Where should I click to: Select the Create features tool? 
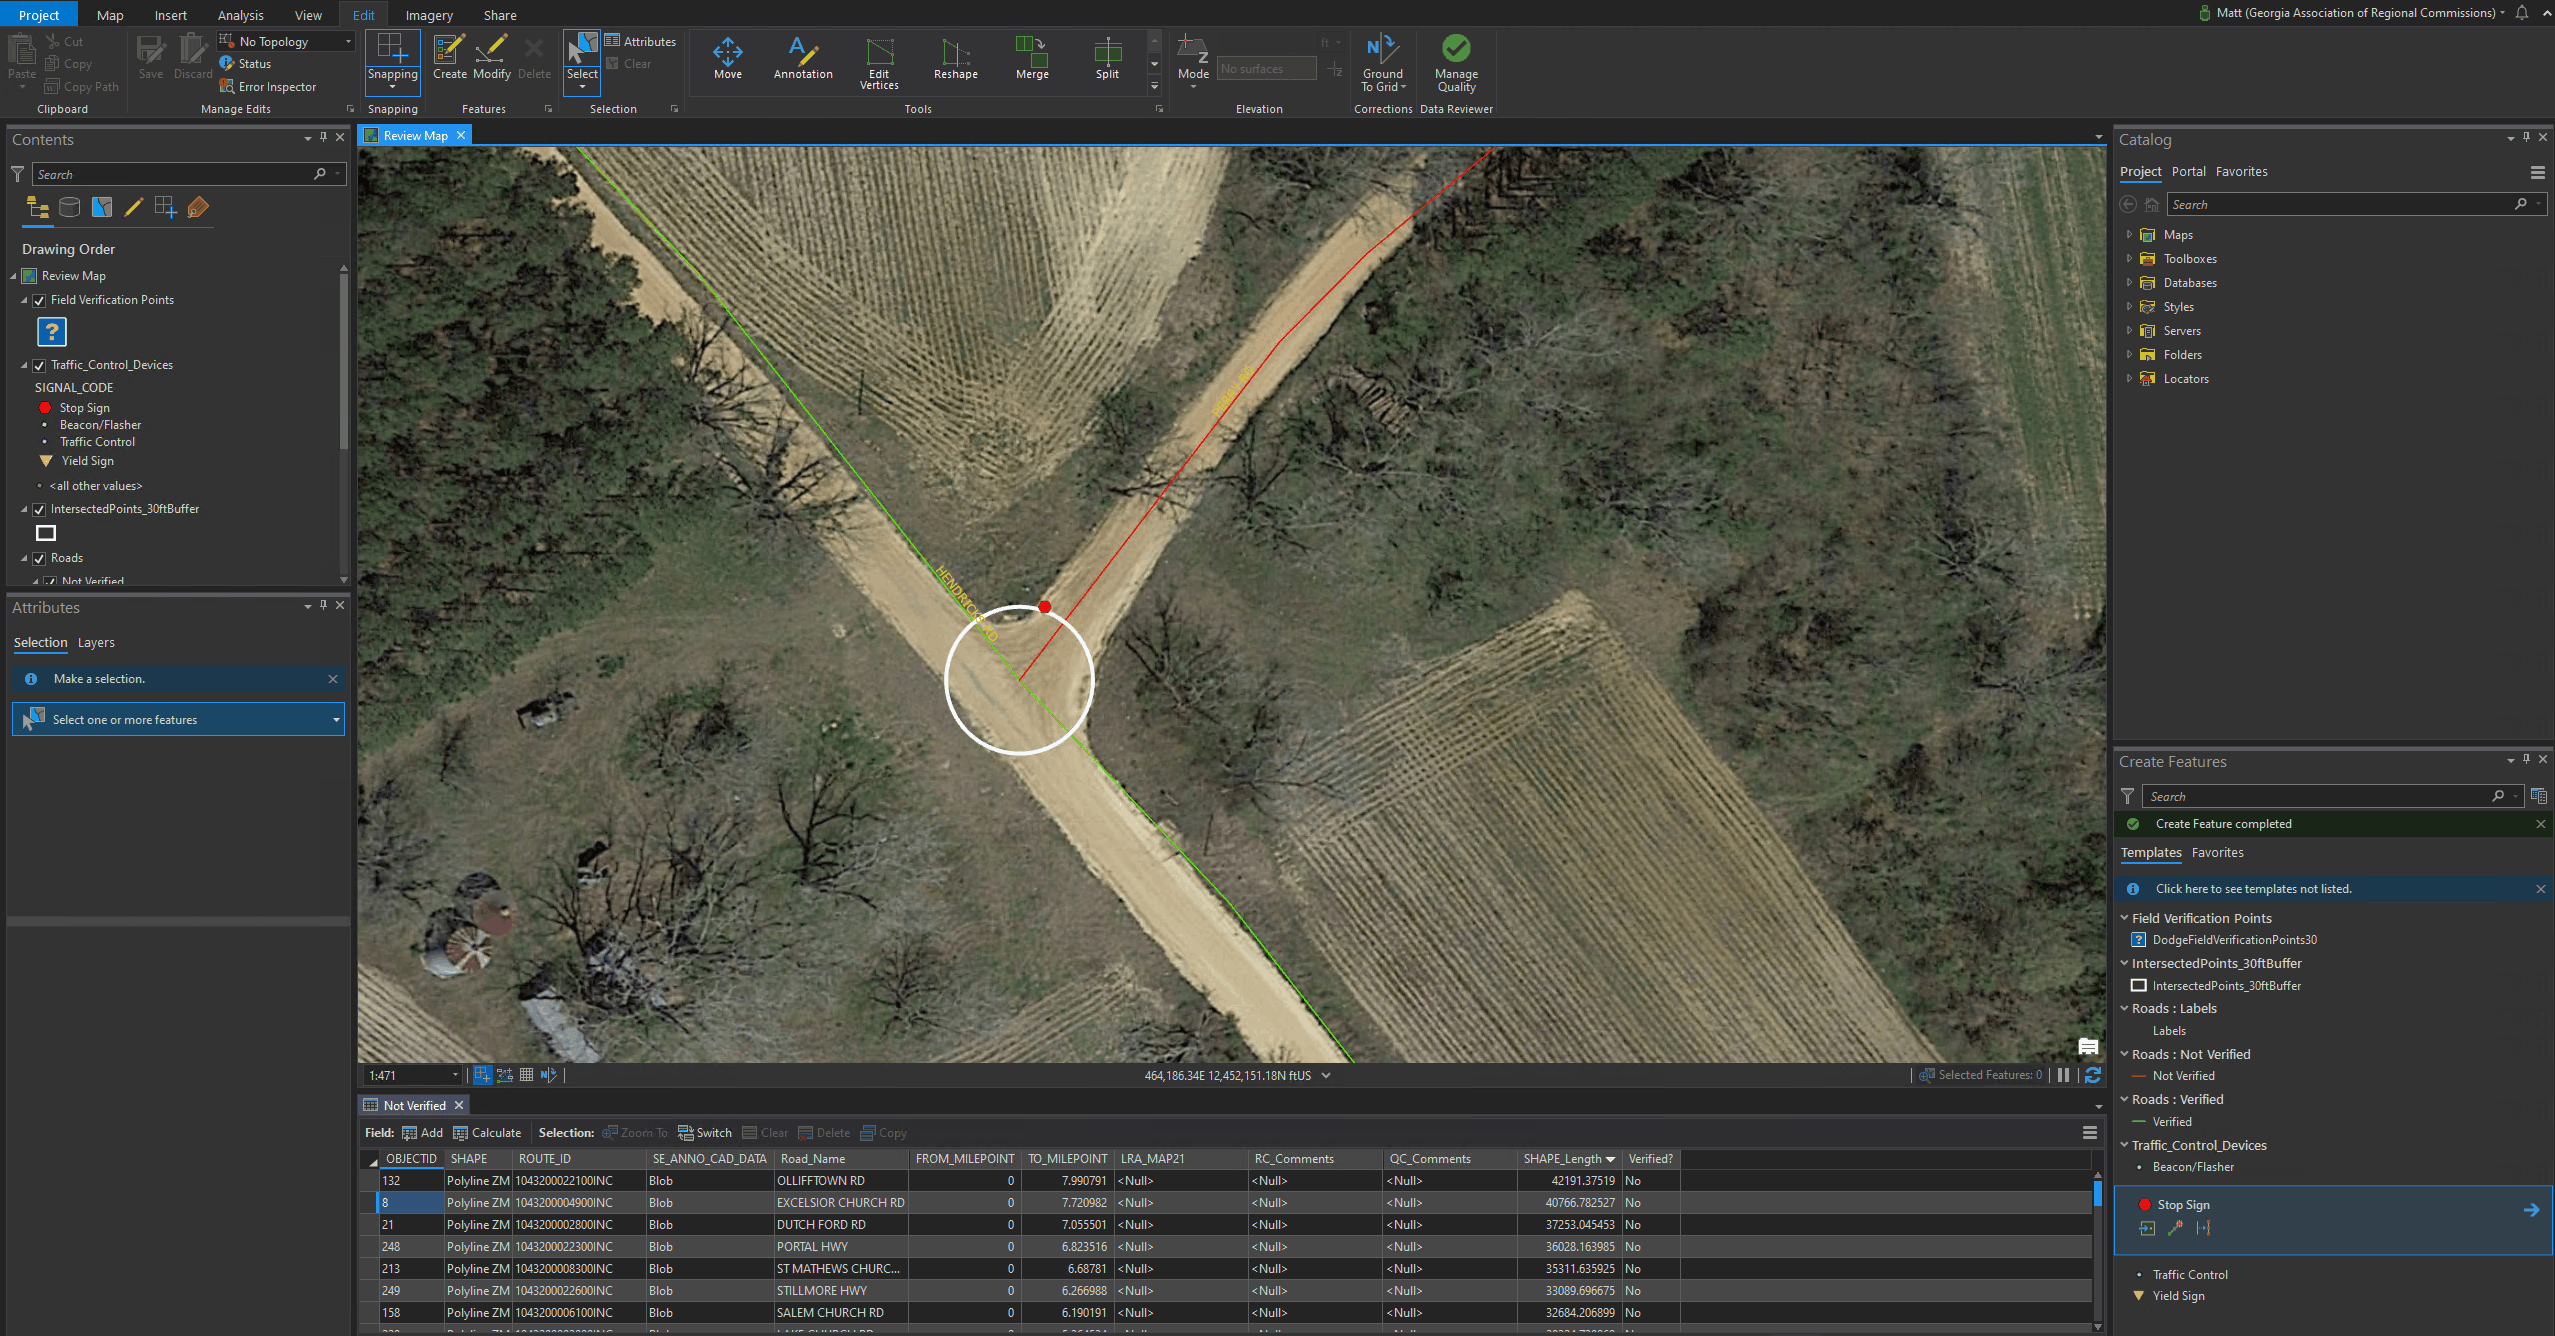[x=449, y=58]
